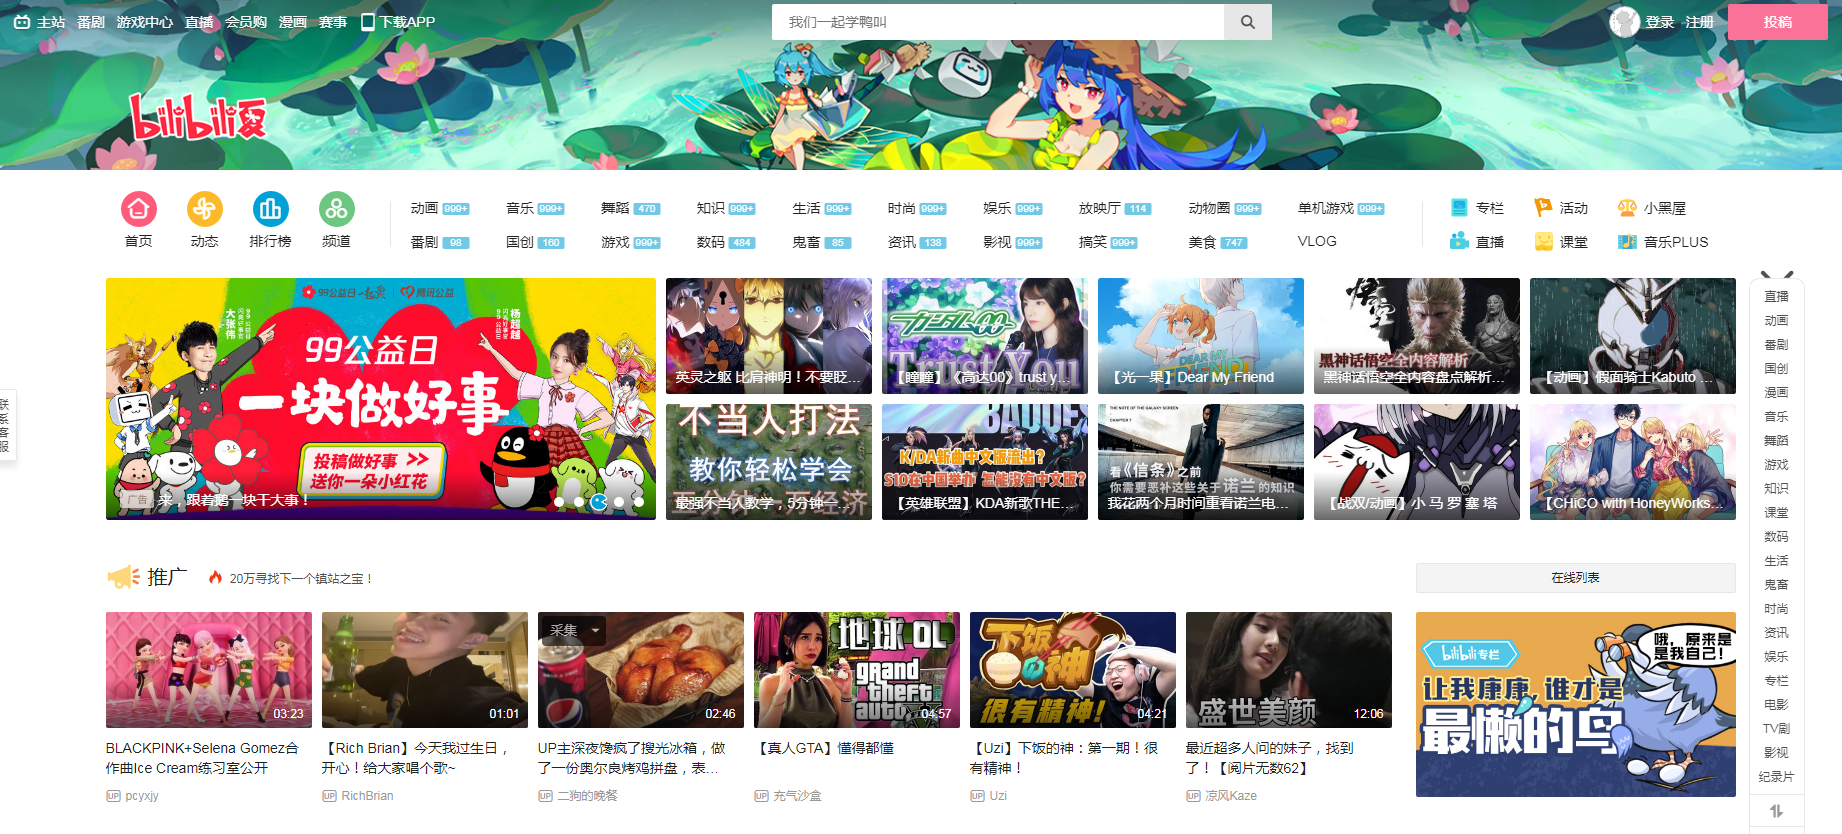Viewport: 1842px width, 834px height.
Task: Open the 排行榜 ranking icon
Action: (x=270, y=209)
